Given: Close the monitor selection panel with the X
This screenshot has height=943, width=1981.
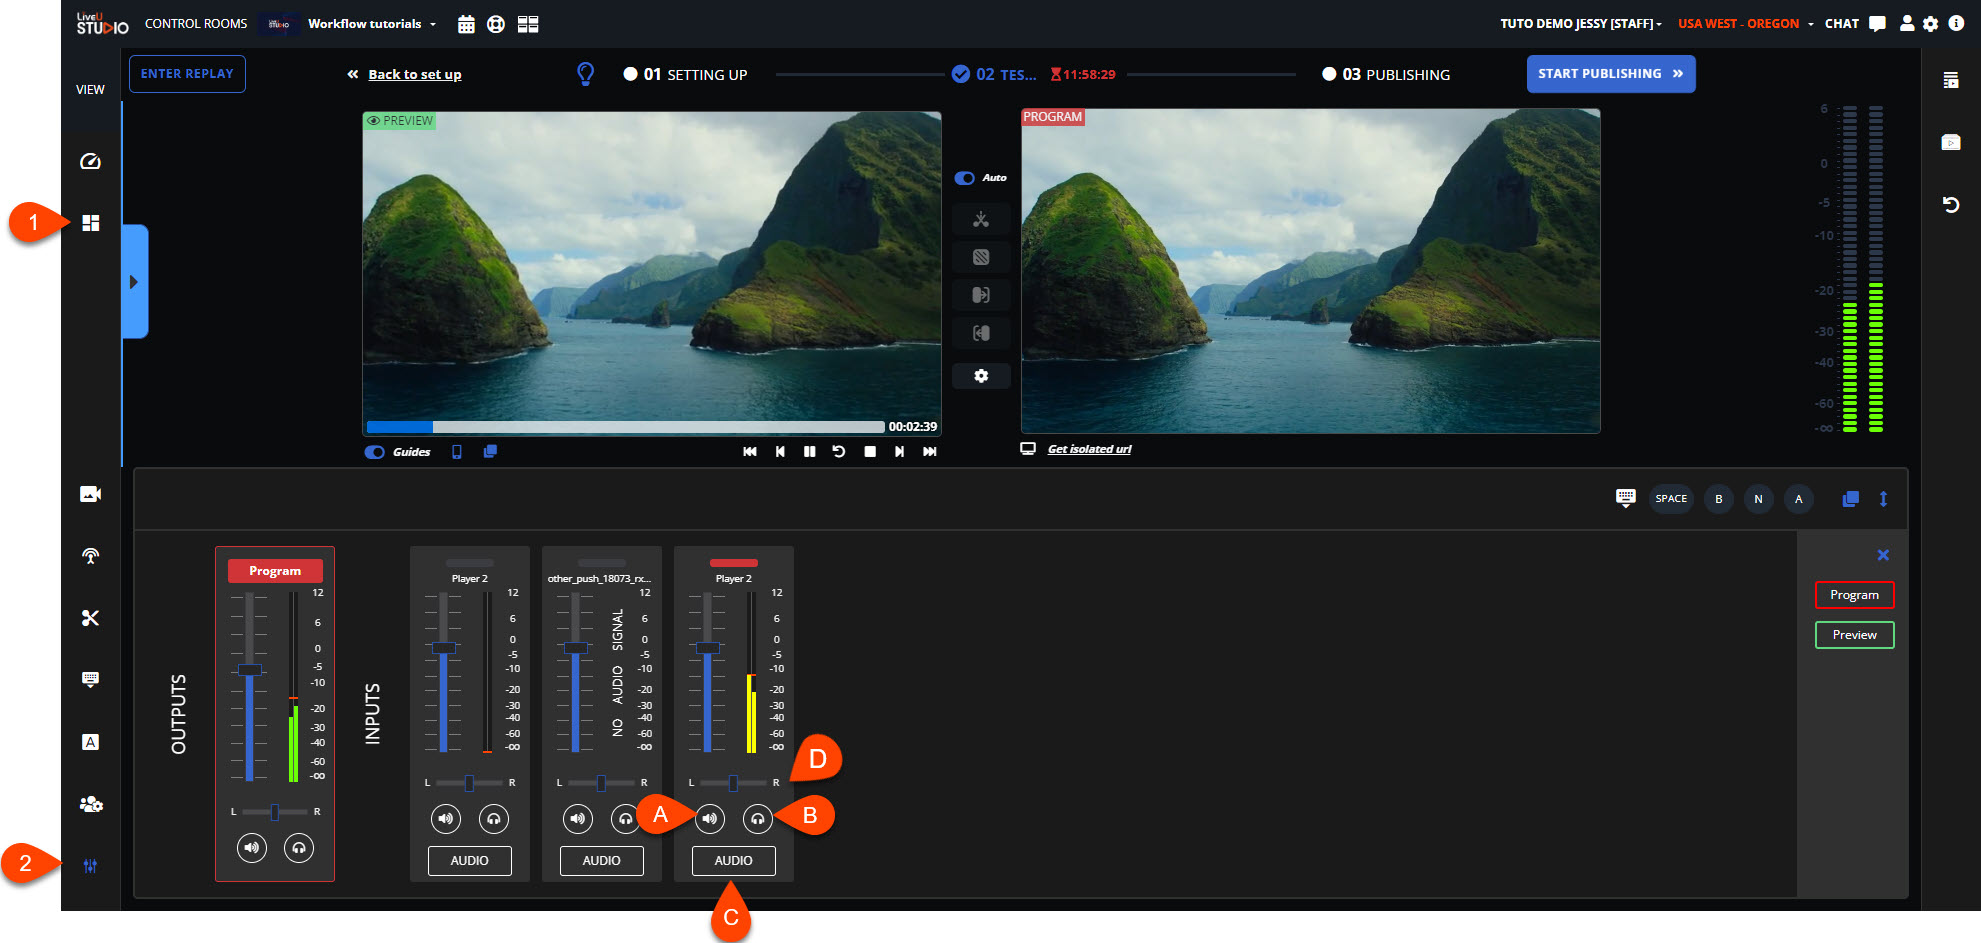Looking at the screenshot, I should pyautogui.click(x=1883, y=555).
